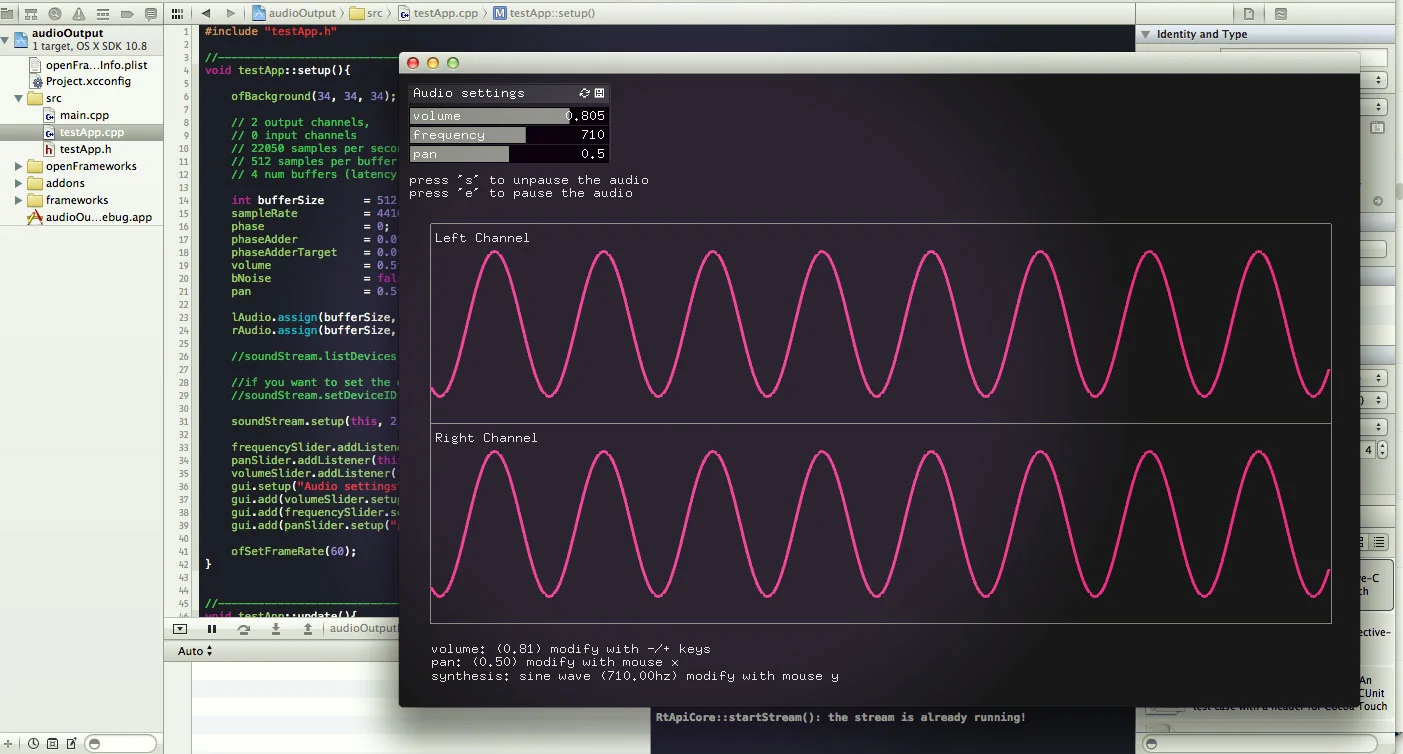The width and height of the screenshot is (1403, 754).
Task: Click testApp::setup() in jump bar
Action: (544, 13)
